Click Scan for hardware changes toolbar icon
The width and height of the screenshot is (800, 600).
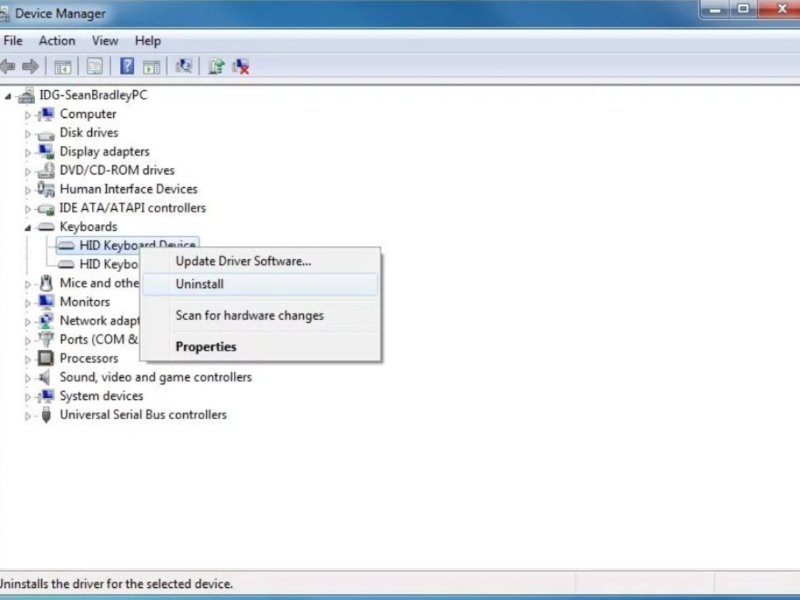click(184, 67)
